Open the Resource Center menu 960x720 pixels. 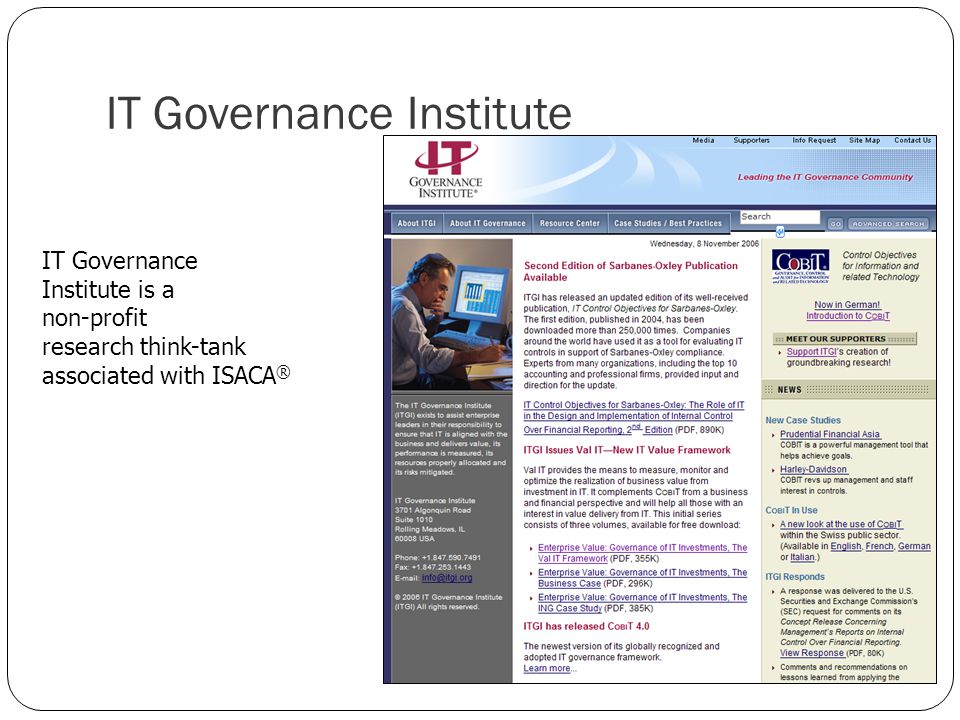569,223
